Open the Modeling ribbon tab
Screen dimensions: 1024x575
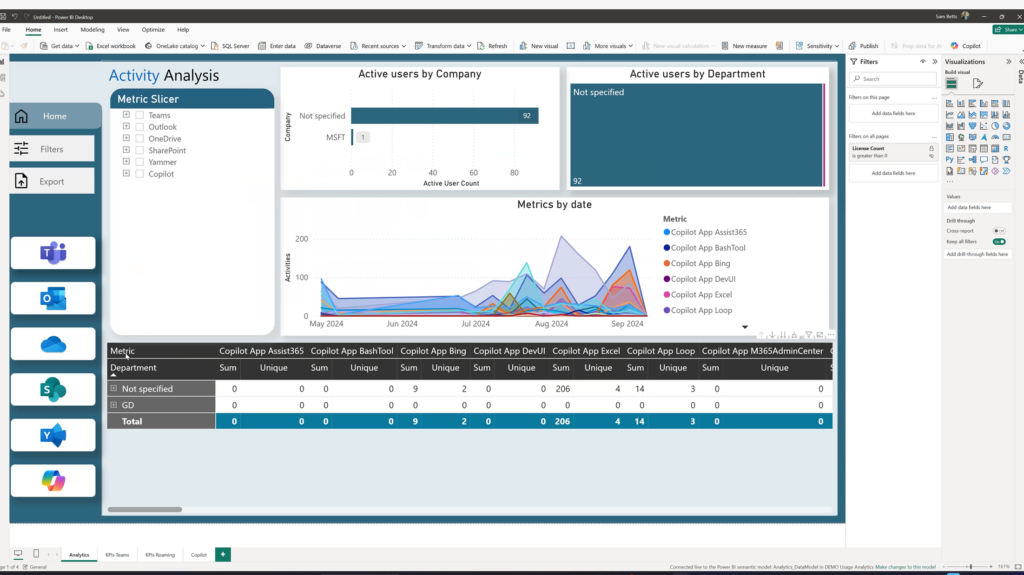pos(92,29)
